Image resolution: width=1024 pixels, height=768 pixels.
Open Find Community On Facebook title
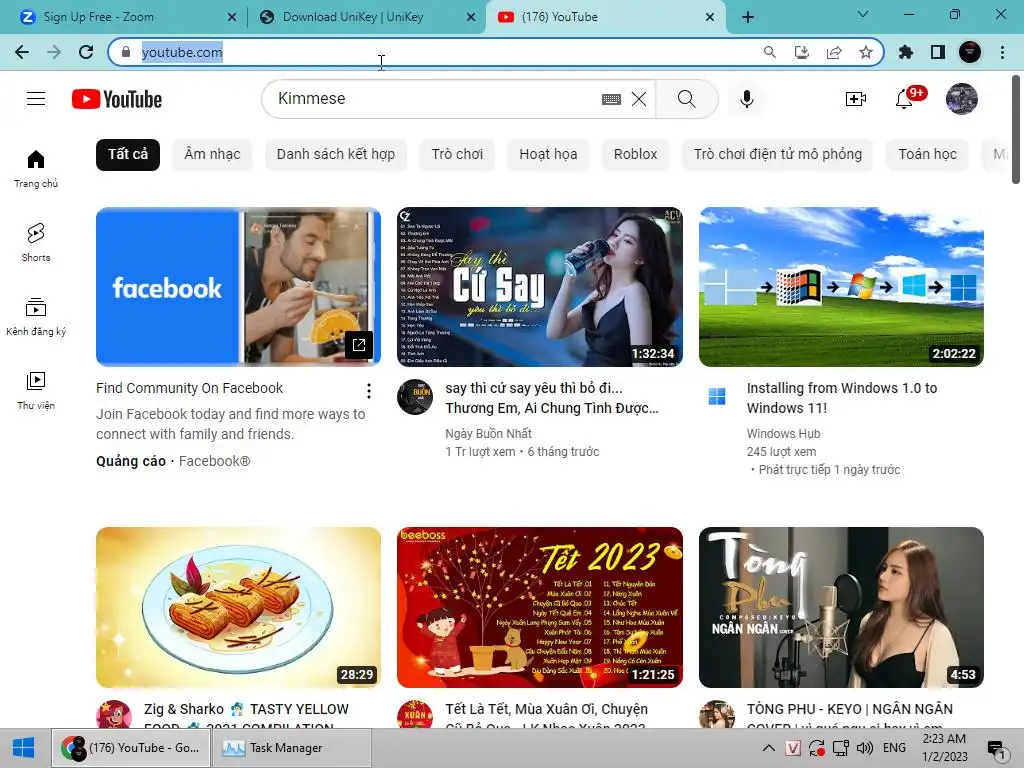pos(189,388)
